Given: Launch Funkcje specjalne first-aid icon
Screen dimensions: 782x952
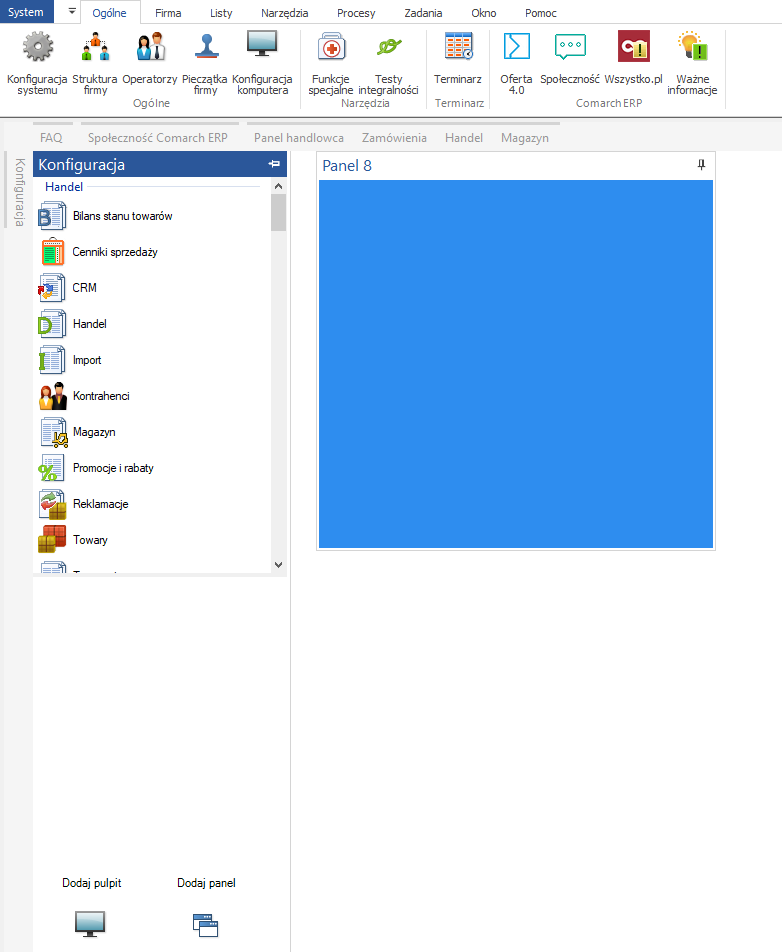Looking at the screenshot, I should tap(332, 47).
